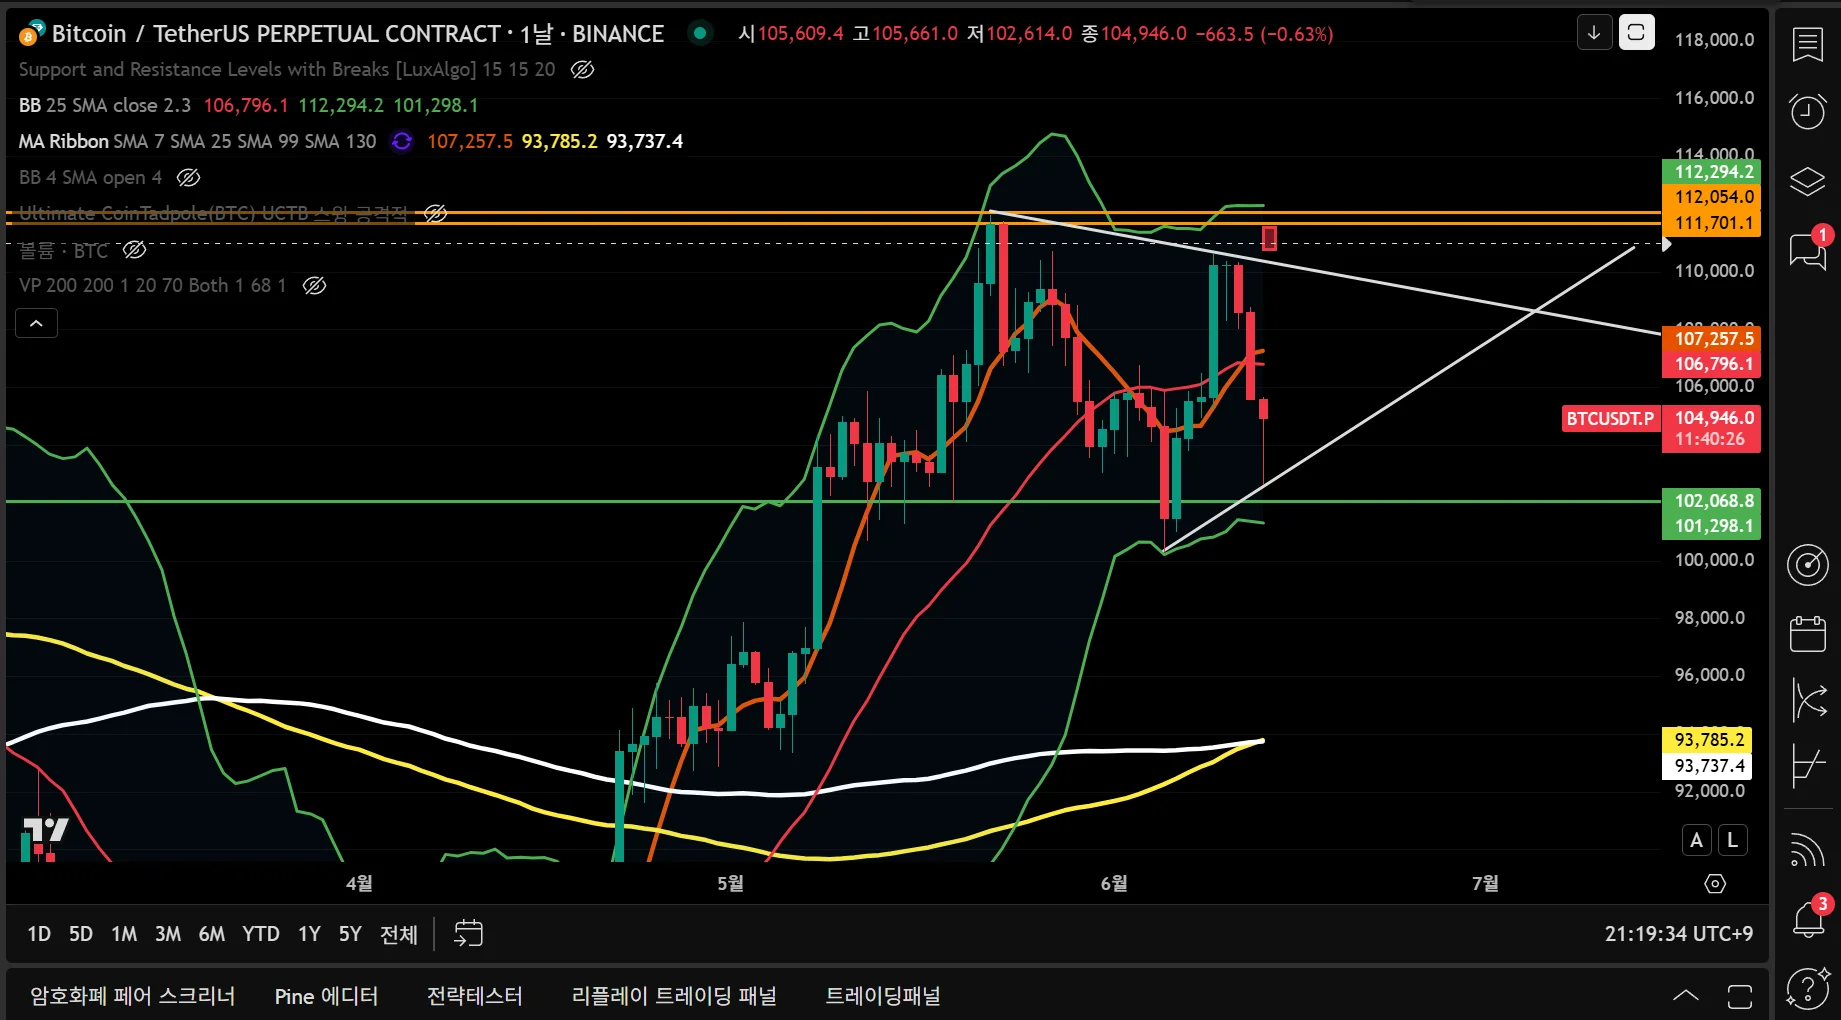
Task: Open the Object Tree layers panel
Action: (1808, 181)
